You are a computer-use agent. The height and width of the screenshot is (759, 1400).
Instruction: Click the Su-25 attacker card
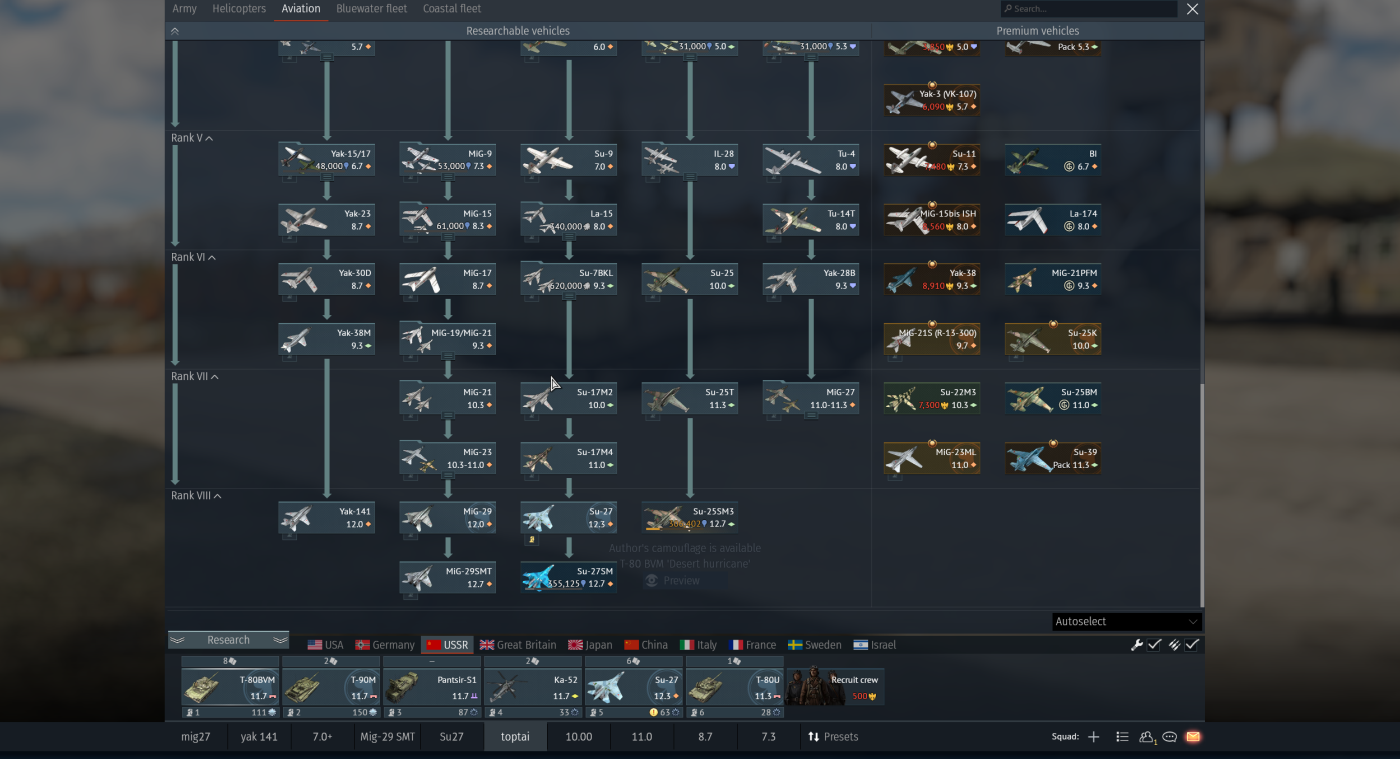click(690, 279)
